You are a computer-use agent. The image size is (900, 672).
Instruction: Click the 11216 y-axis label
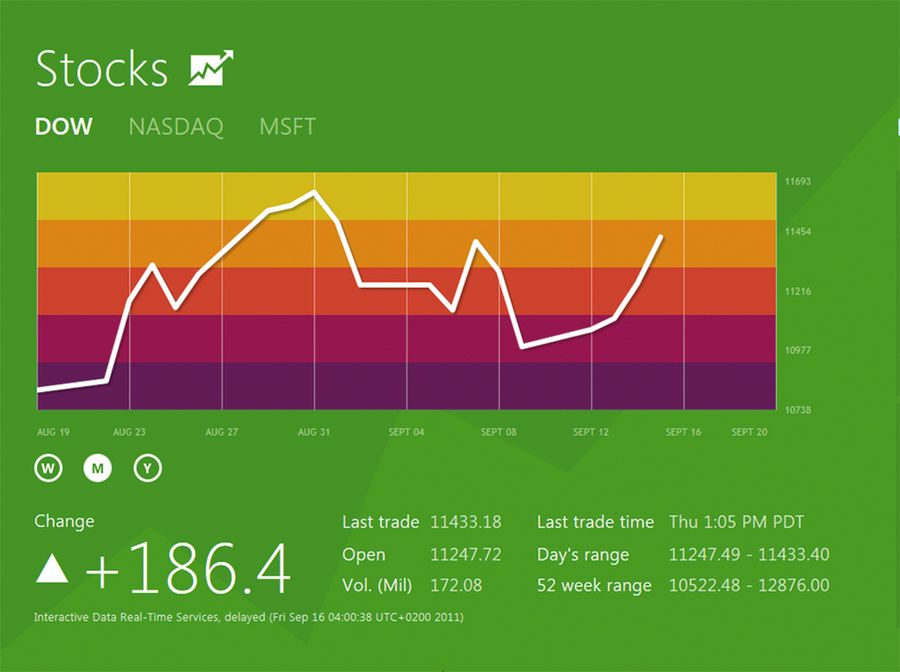pos(798,292)
